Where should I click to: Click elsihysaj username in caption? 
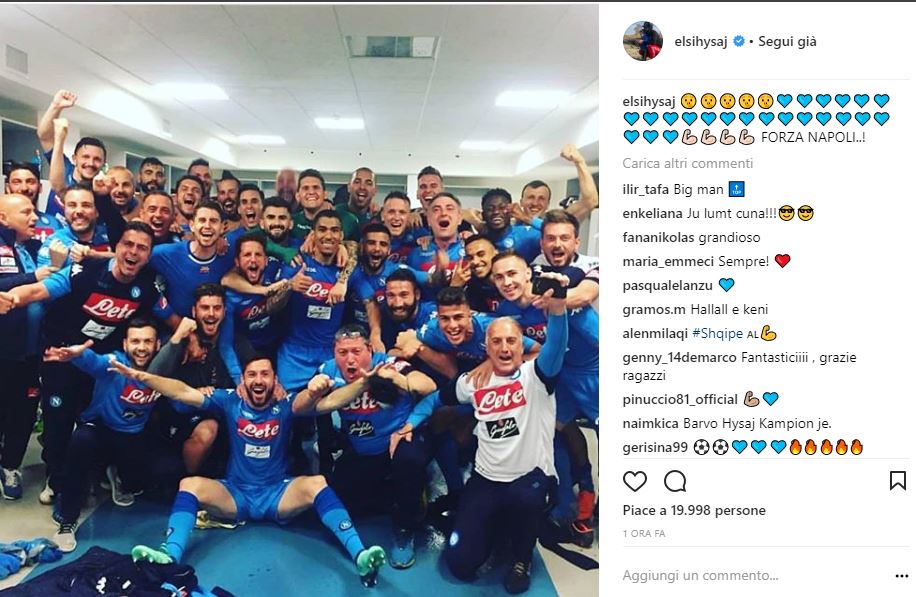pos(648,102)
